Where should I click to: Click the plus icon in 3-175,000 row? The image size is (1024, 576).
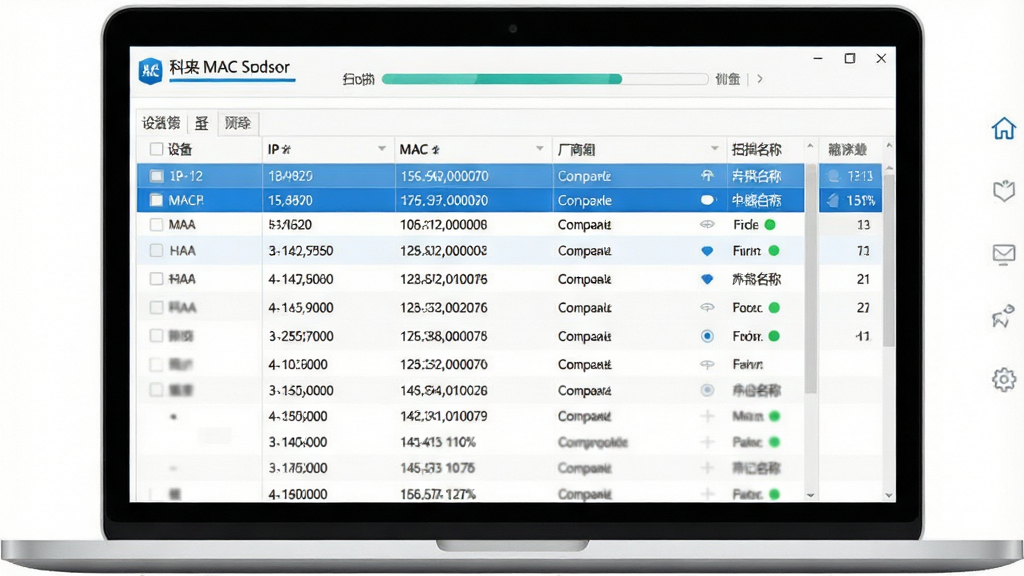point(707,468)
